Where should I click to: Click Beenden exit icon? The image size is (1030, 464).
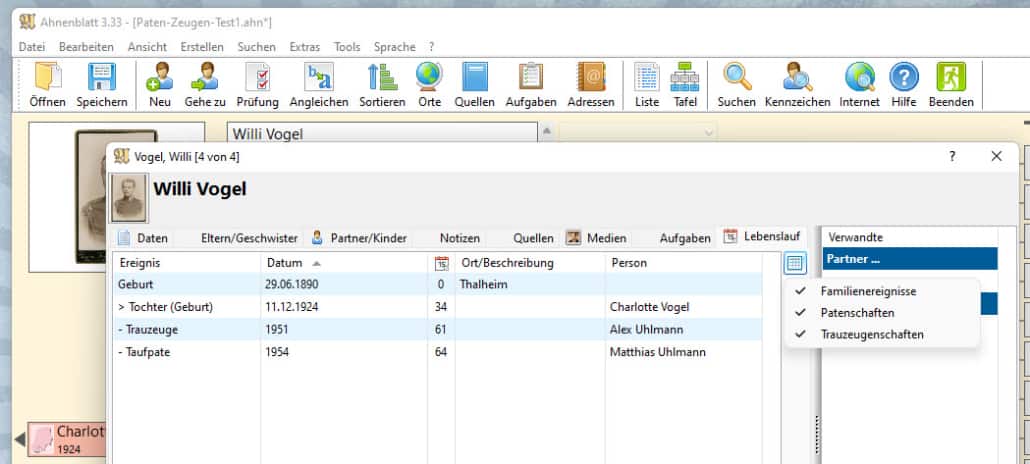coord(951,77)
